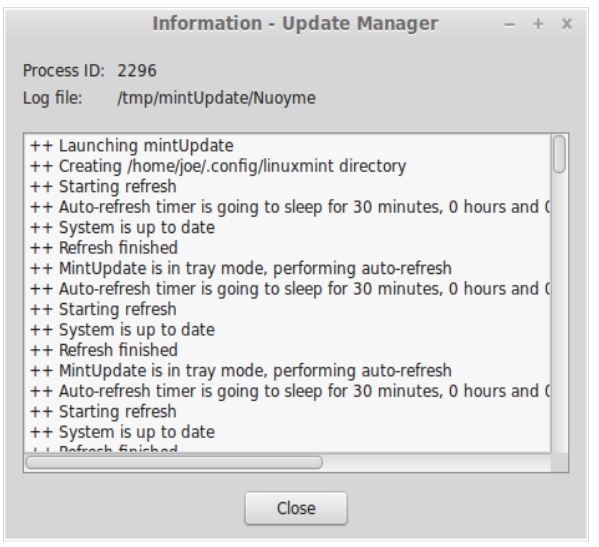Minimize the Update Manager information window
599x547 pixels.
point(510,24)
